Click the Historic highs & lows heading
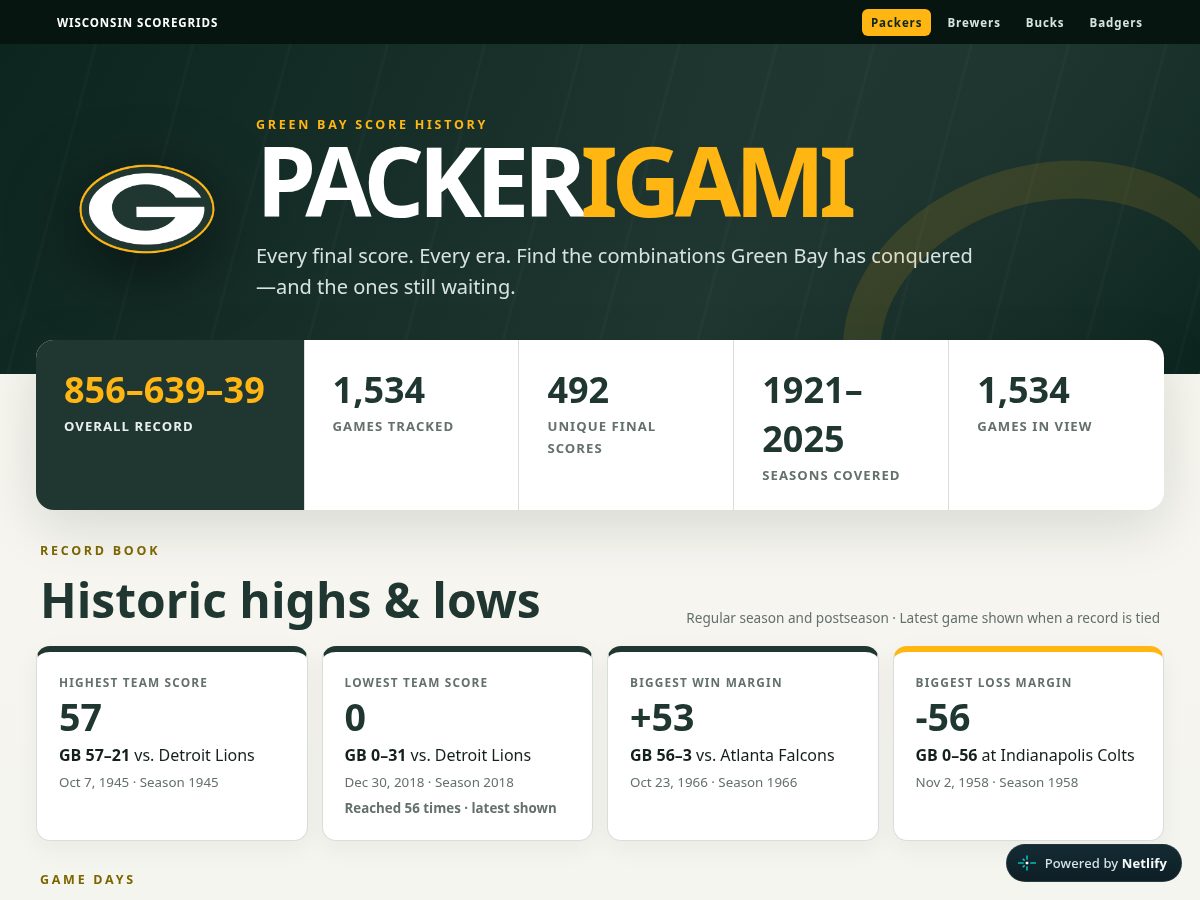1200x900 pixels. point(290,600)
